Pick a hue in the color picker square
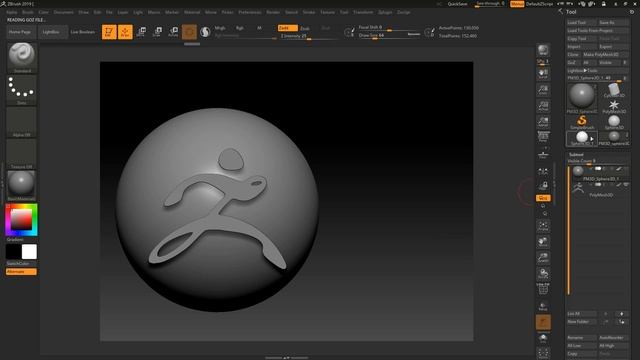 (21, 220)
